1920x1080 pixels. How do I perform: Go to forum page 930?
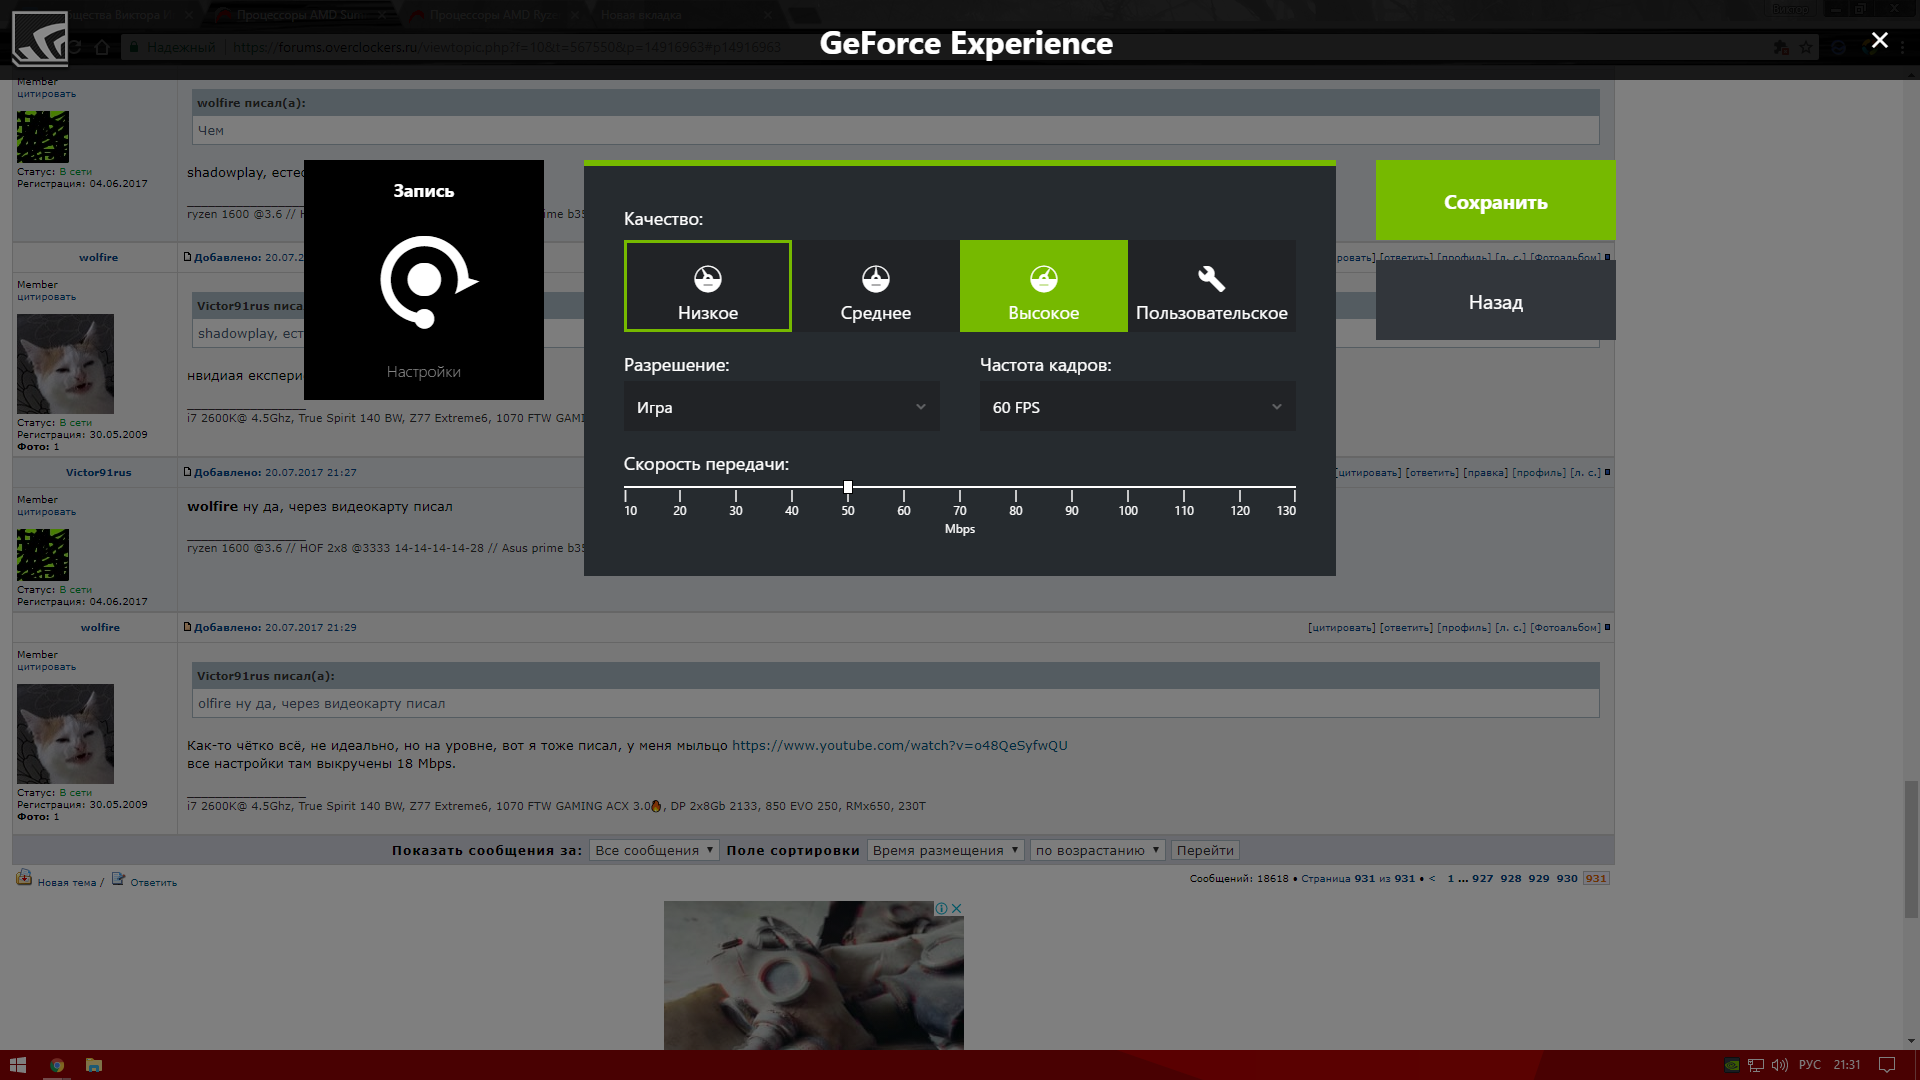pos(1566,878)
